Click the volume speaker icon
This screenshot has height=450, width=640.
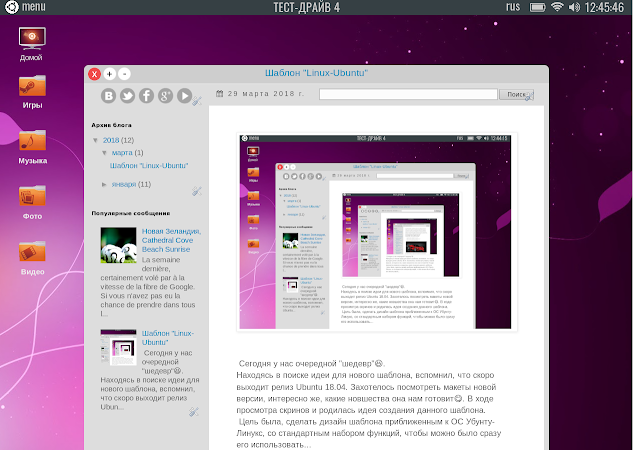pos(574,7)
